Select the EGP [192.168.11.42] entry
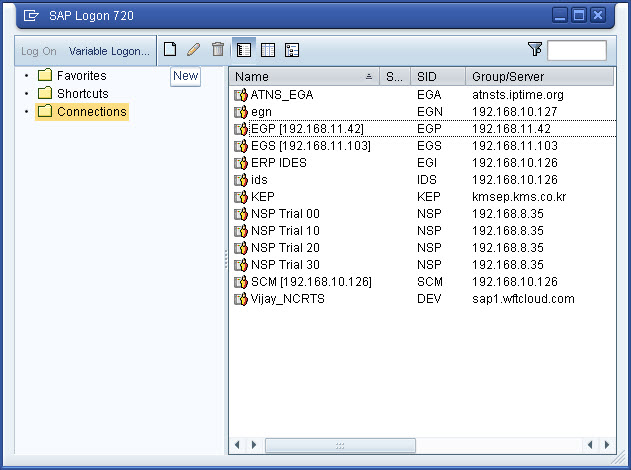 pos(307,129)
